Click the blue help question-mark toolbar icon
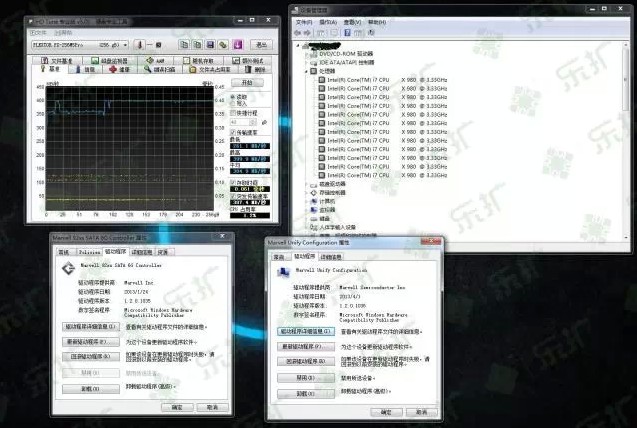The image size is (637, 428). (x=347, y=32)
